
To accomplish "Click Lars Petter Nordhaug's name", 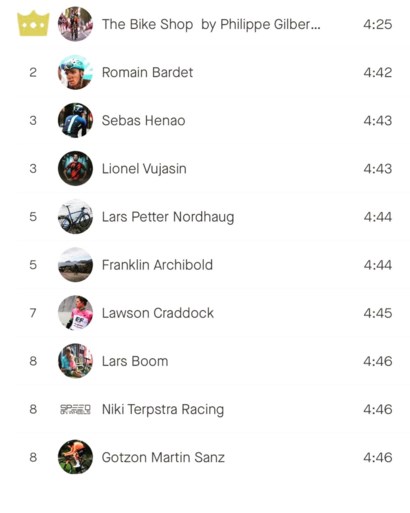I will click(x=168, y=217).
